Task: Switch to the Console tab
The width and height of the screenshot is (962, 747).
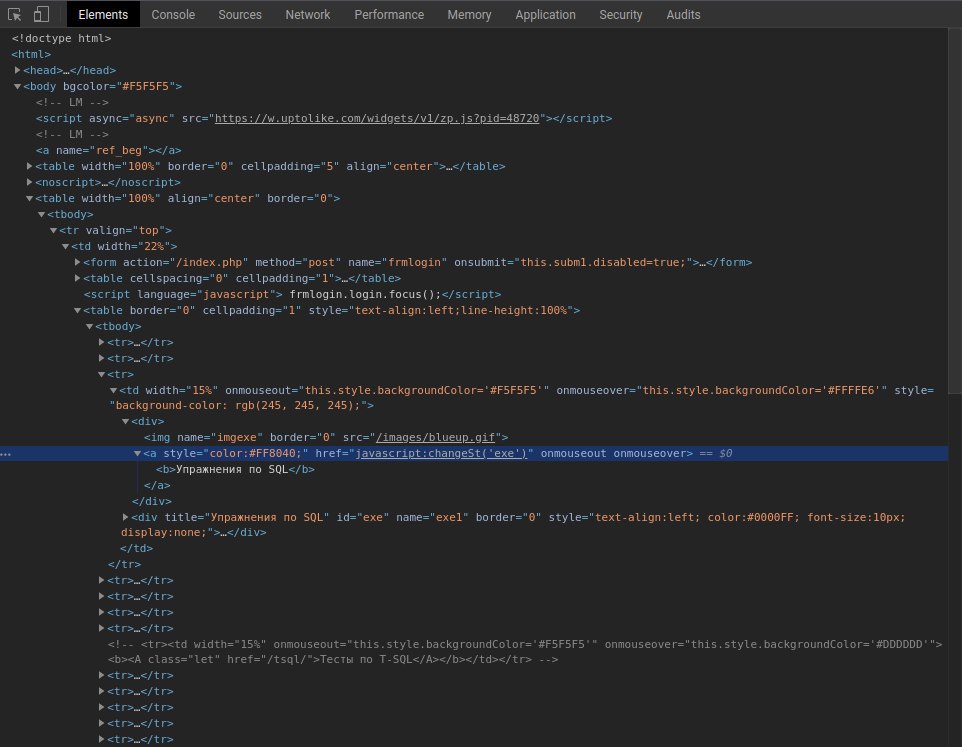Action: (x=173, y=15)
